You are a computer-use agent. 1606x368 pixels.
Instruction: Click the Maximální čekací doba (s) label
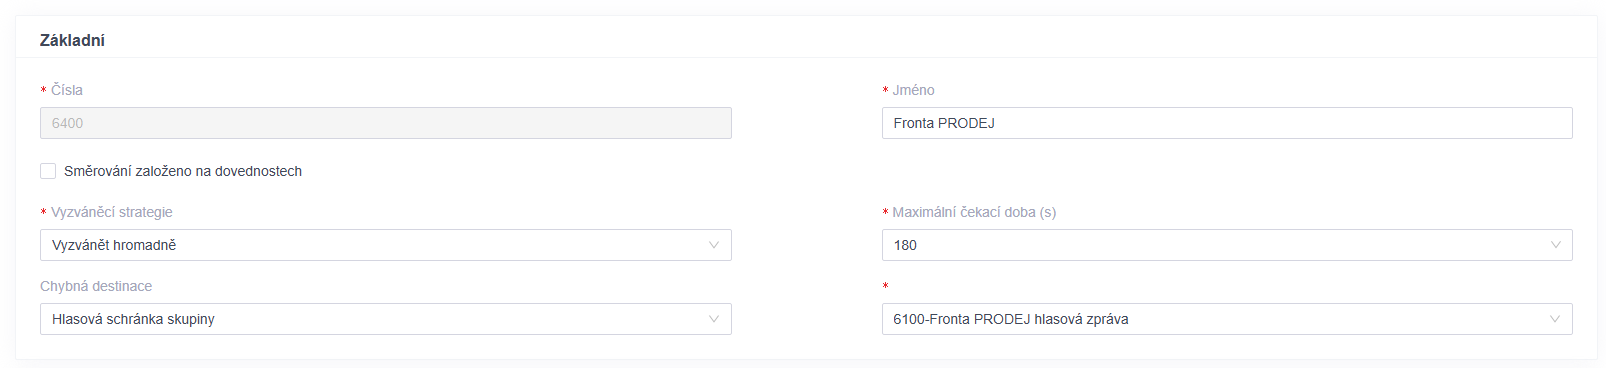click(975, 212)
